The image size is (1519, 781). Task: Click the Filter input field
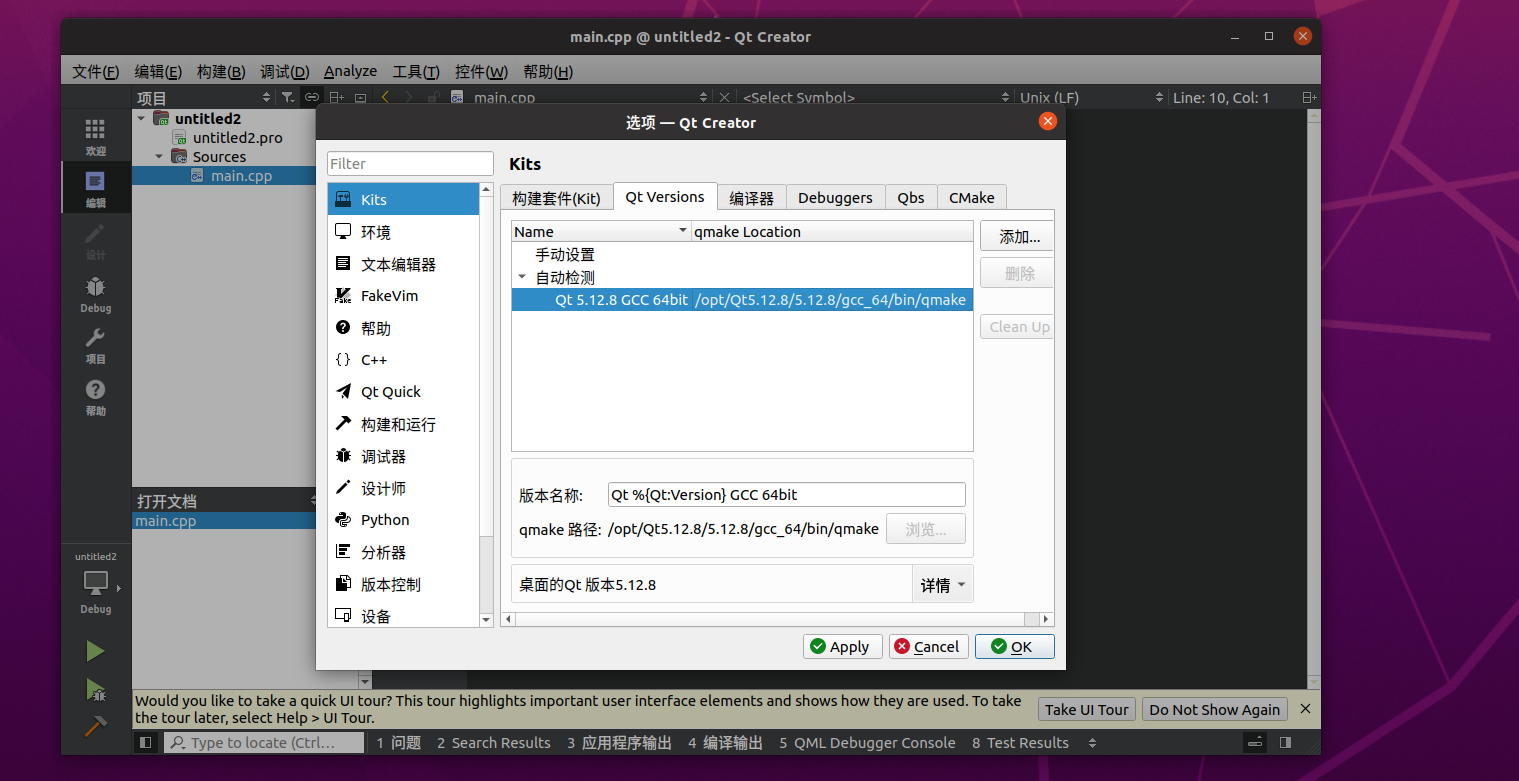410,164
